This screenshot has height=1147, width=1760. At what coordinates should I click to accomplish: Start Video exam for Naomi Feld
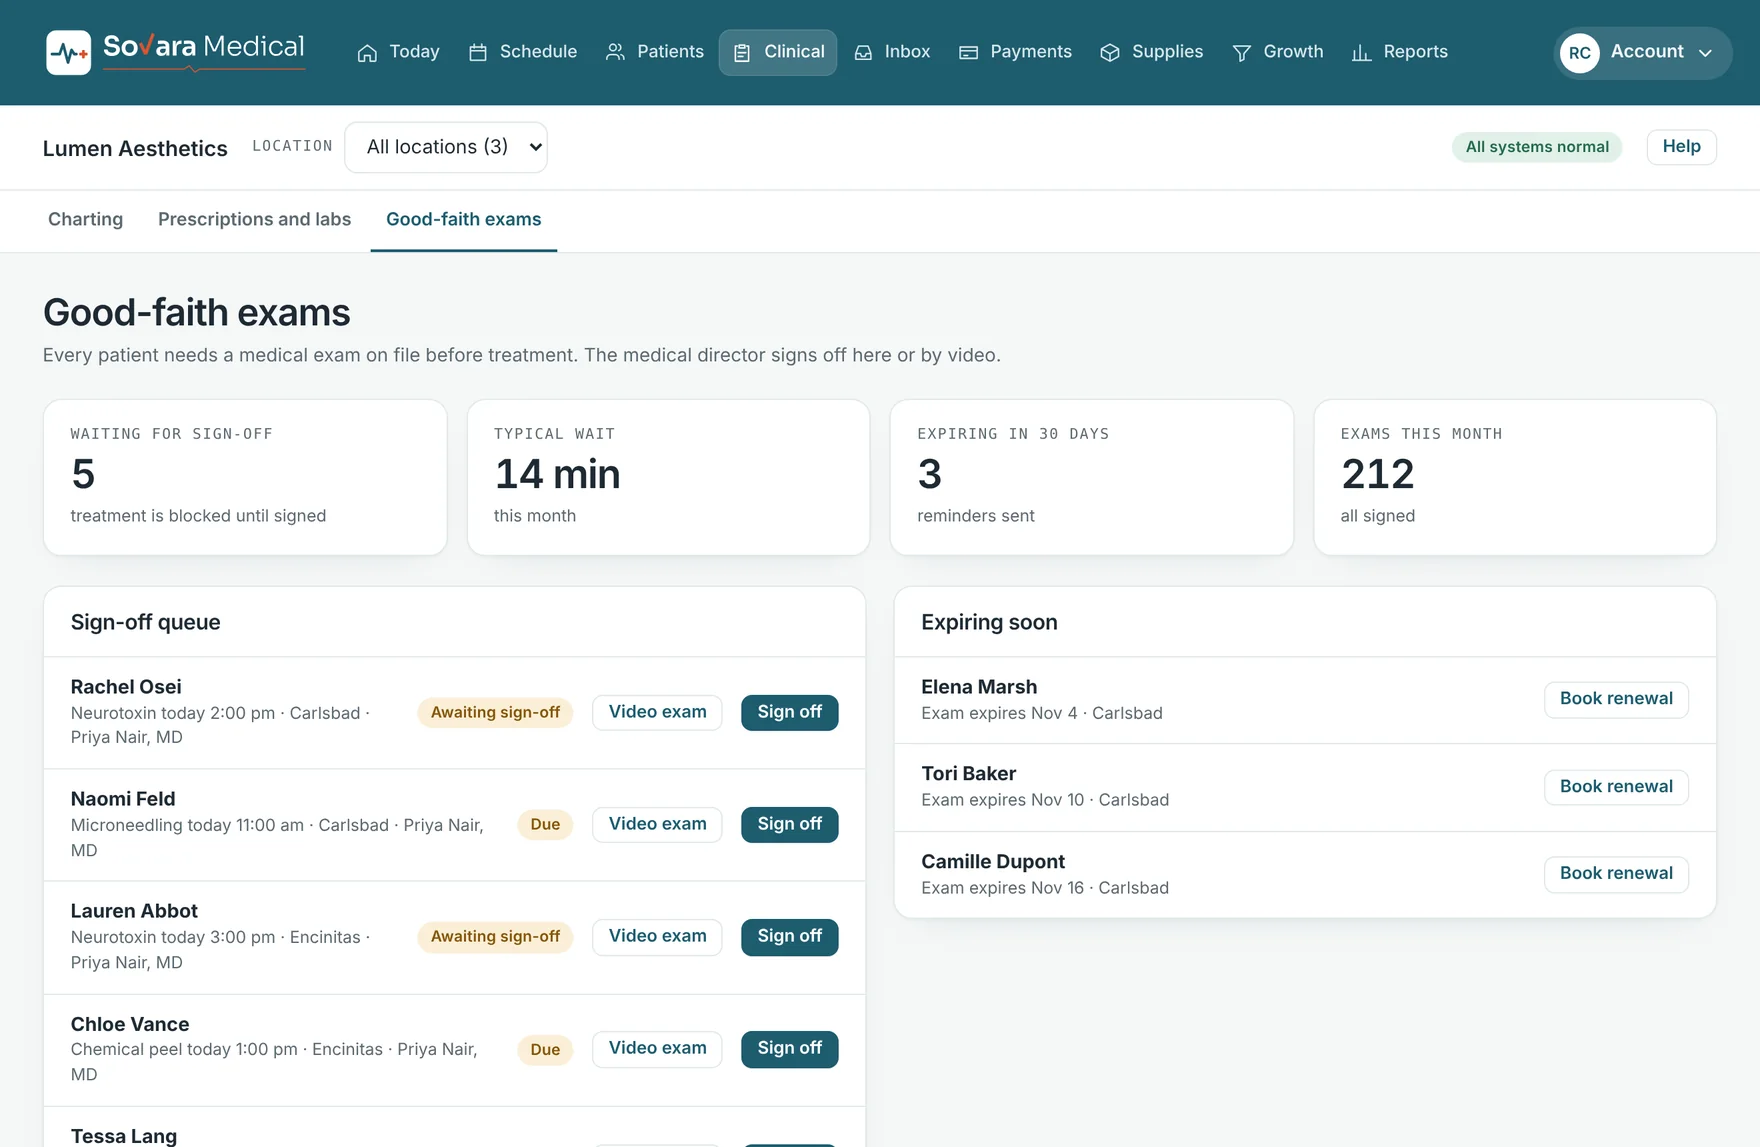pyautogui.click(x=657, y=825)
